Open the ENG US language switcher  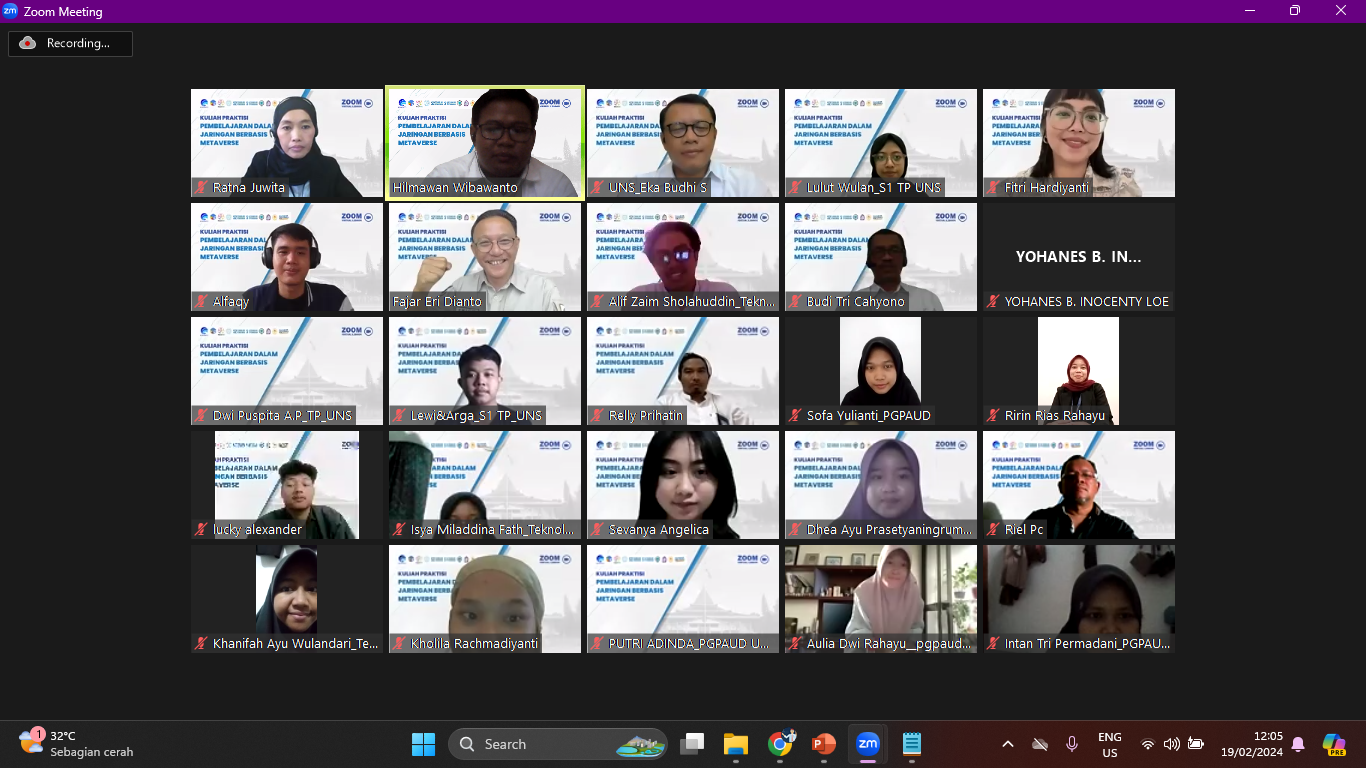[x=1109, y=744]
